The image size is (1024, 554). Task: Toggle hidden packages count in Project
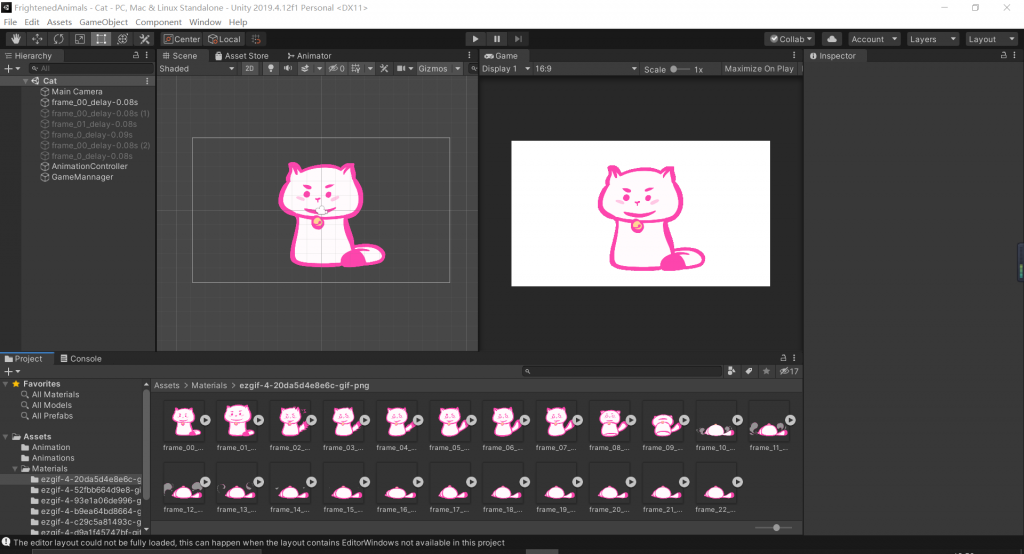point(789,371)
